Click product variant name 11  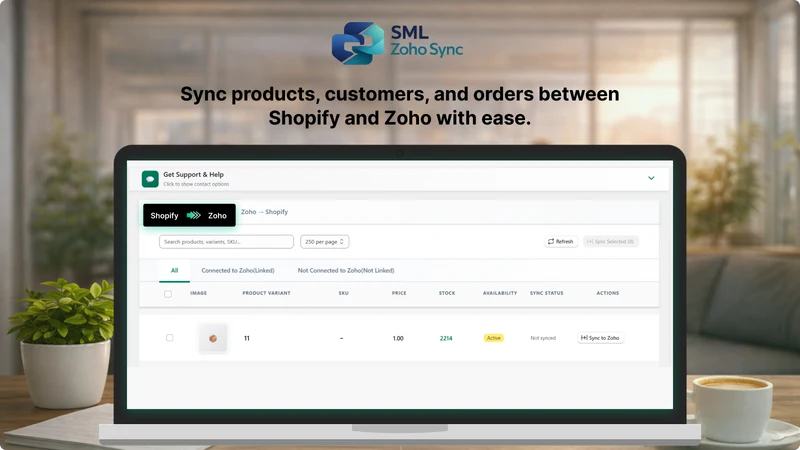click(x=247, y=338)
